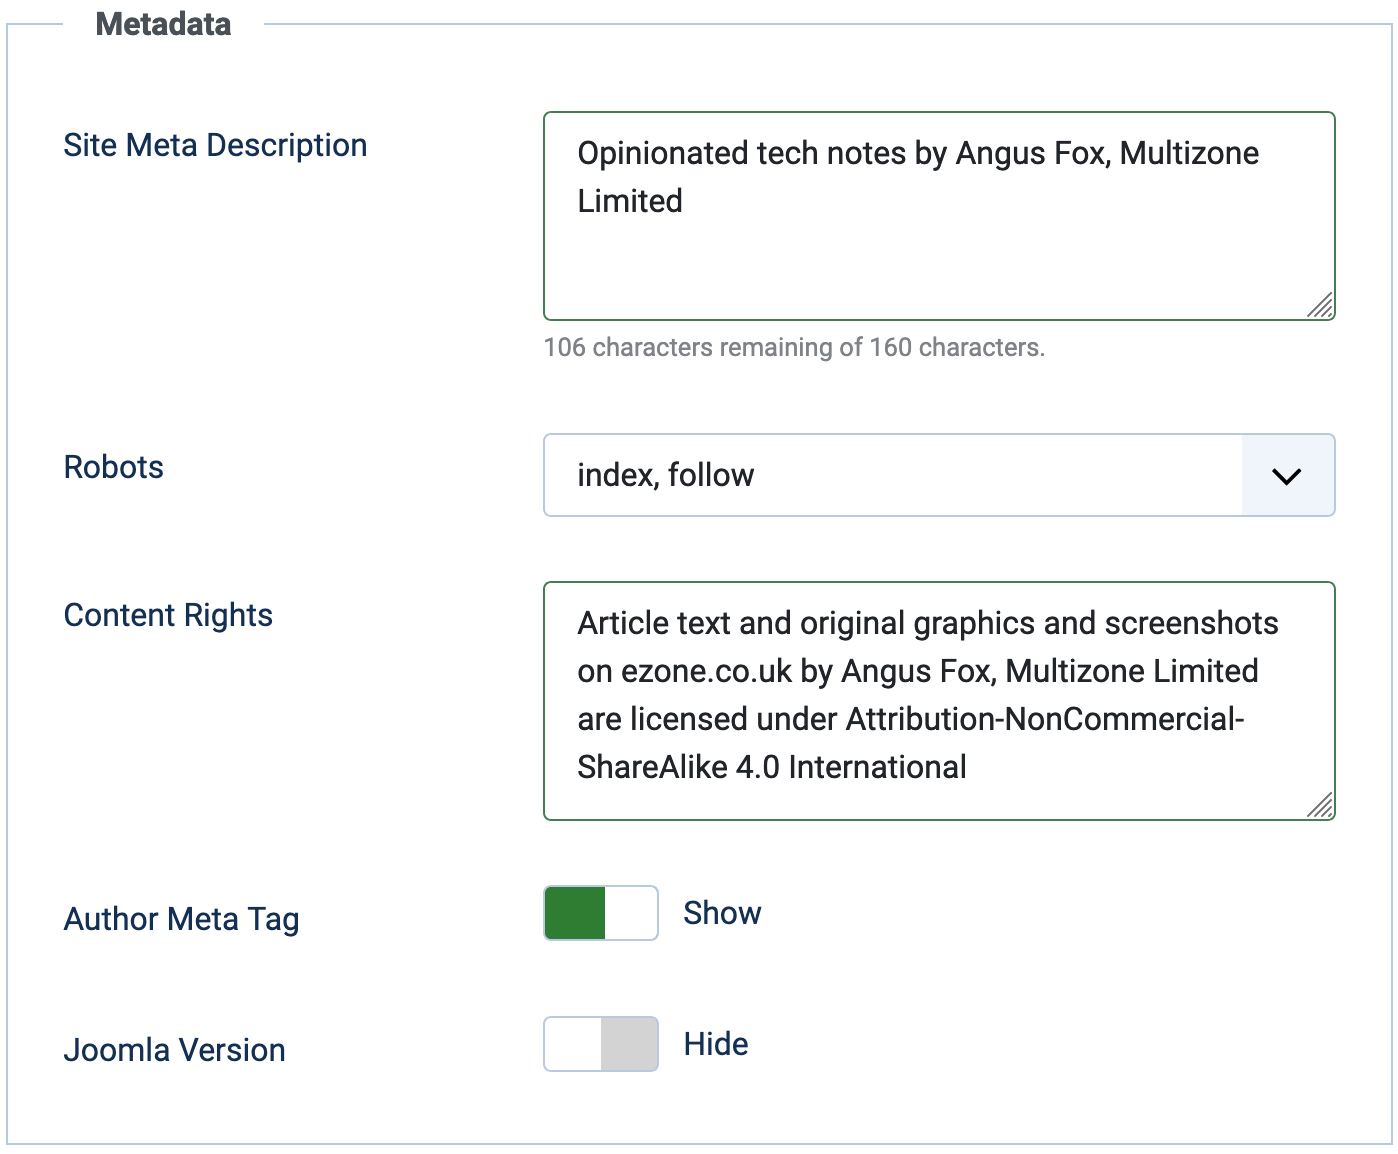The image size is (1398, 1154).
Task: Select the 'index, follow' Robots value
Action: [x=666, y=476]
